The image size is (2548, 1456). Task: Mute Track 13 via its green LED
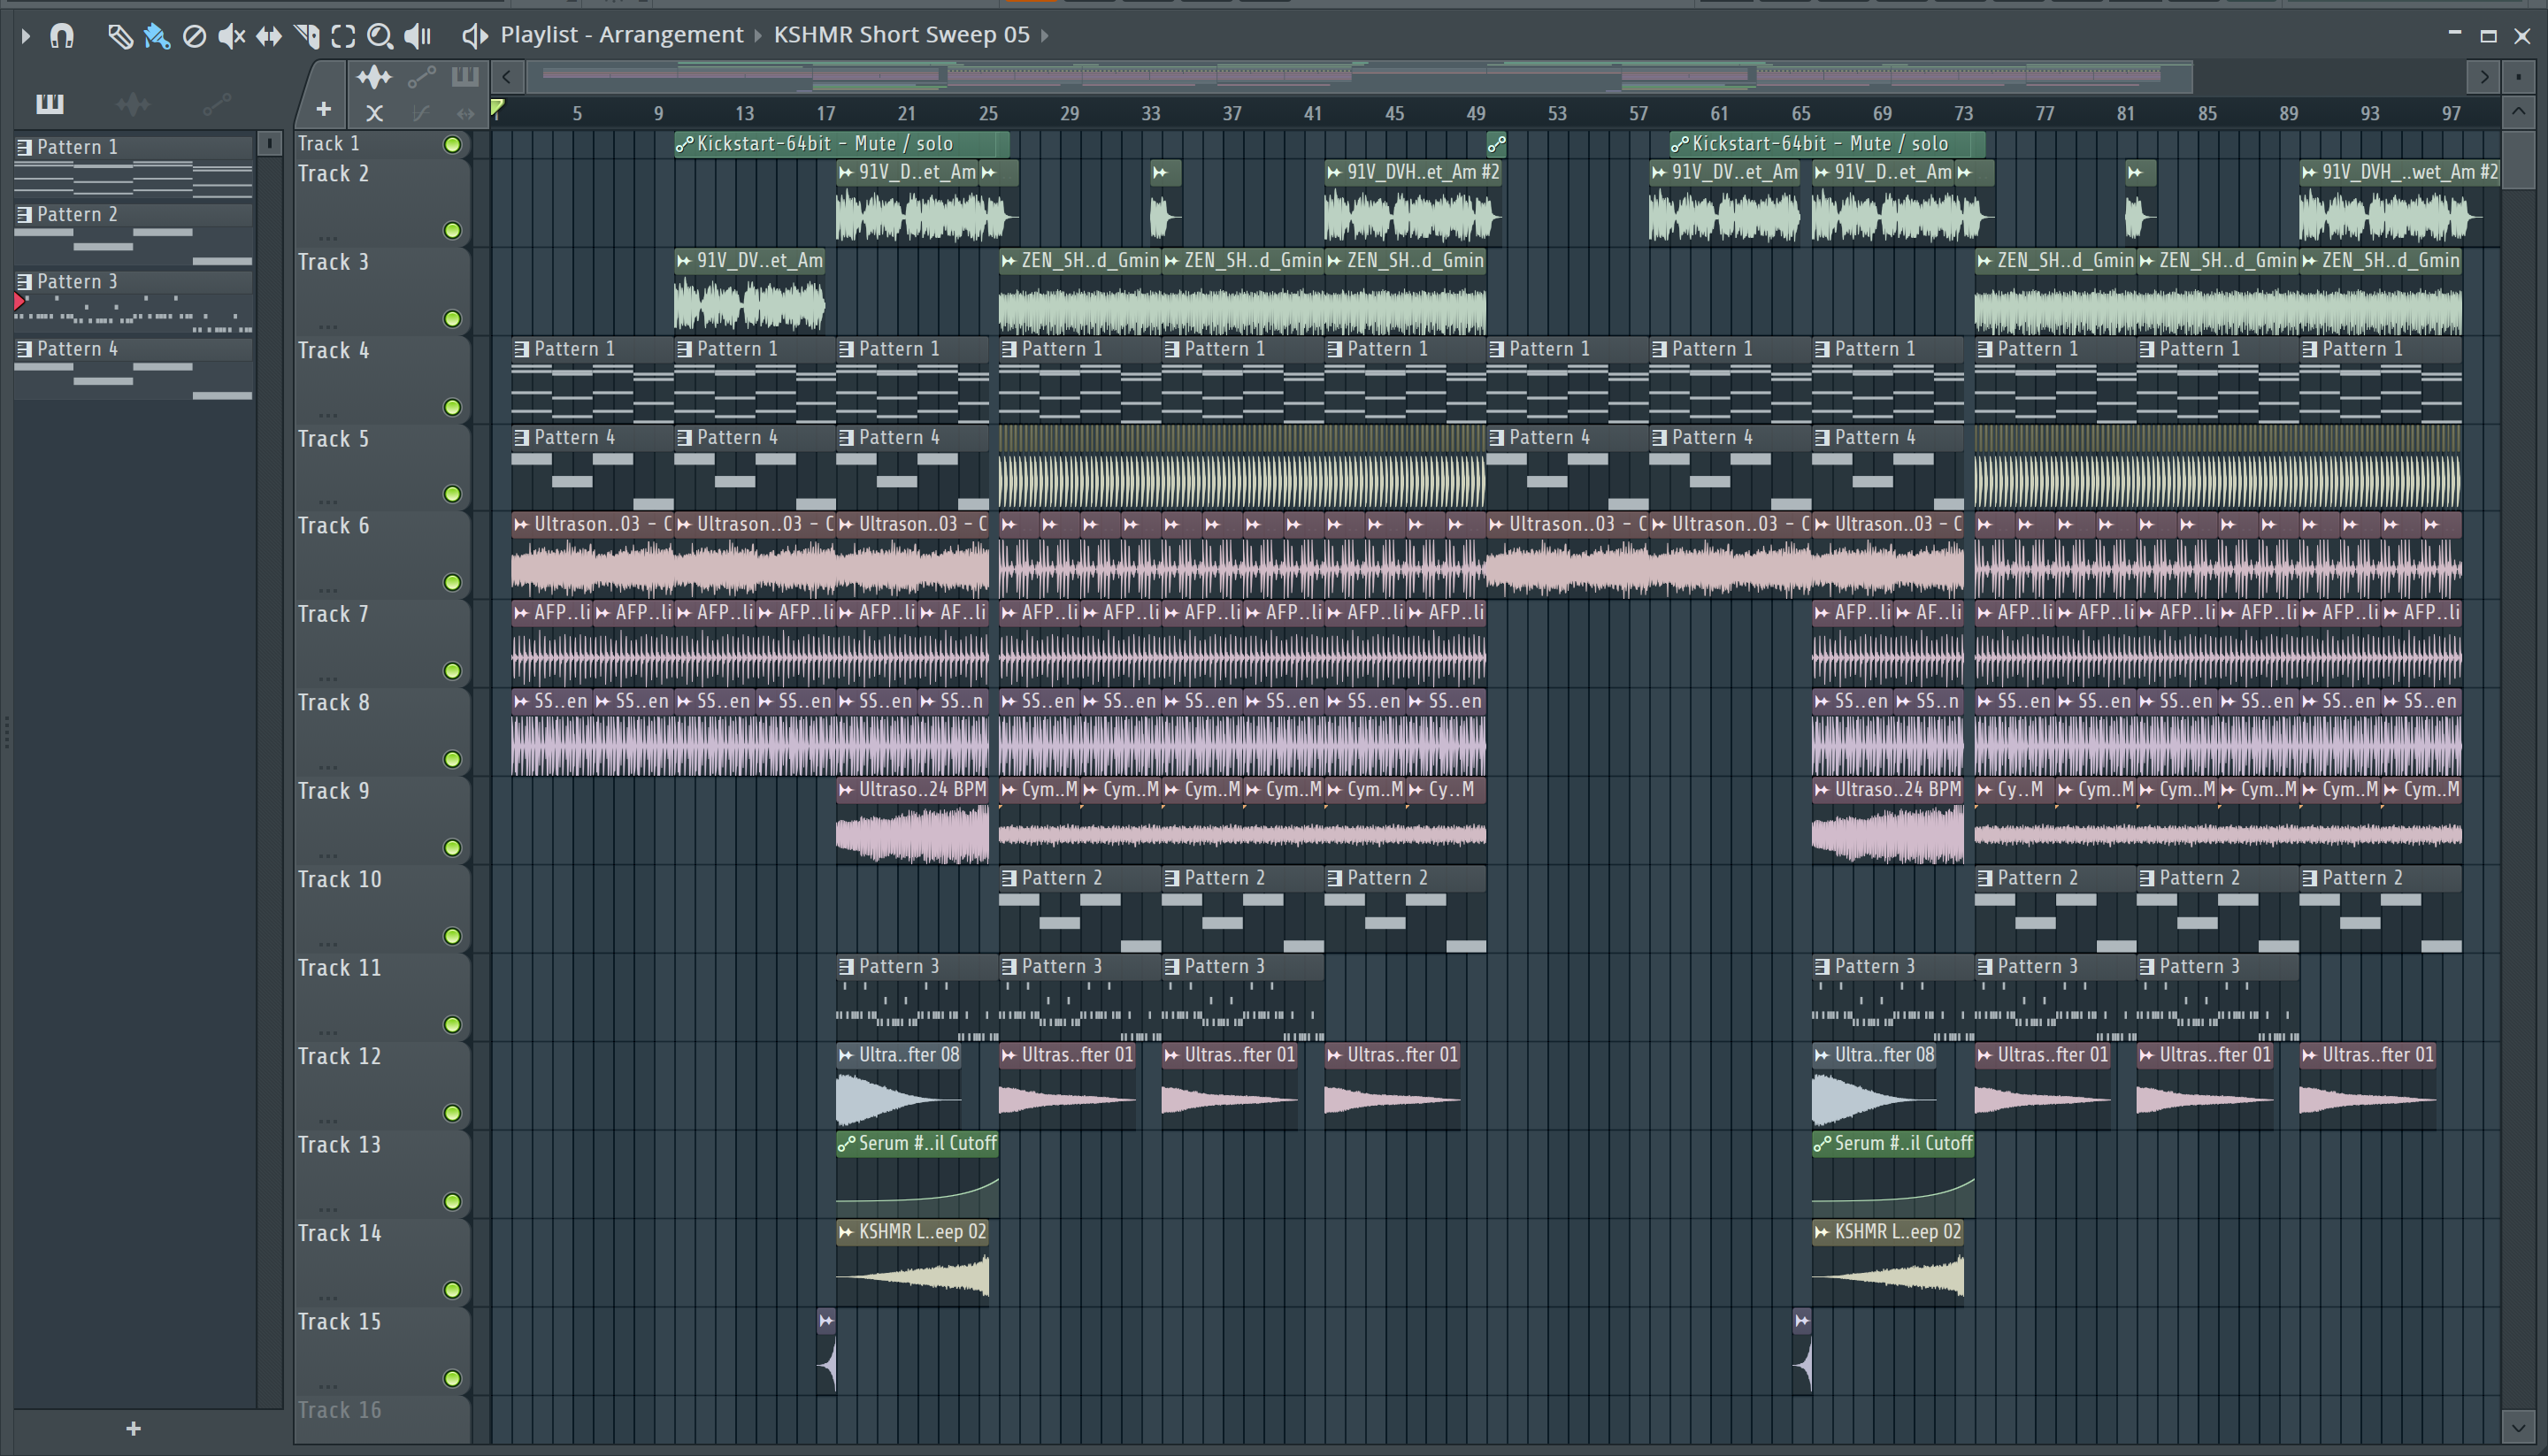(x=452, y=1202)
